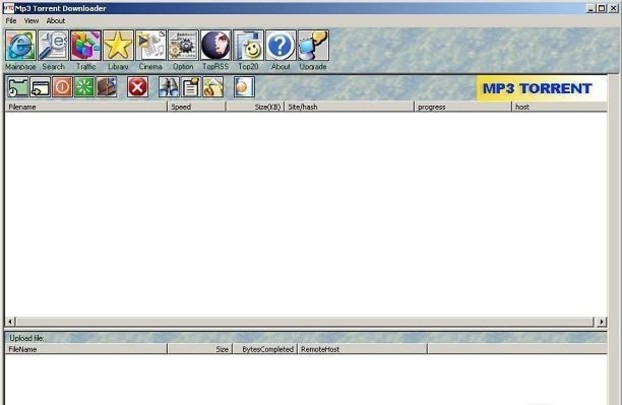Open the Library star icon
This screenshot has width=622, height=405.
[118, 45]
